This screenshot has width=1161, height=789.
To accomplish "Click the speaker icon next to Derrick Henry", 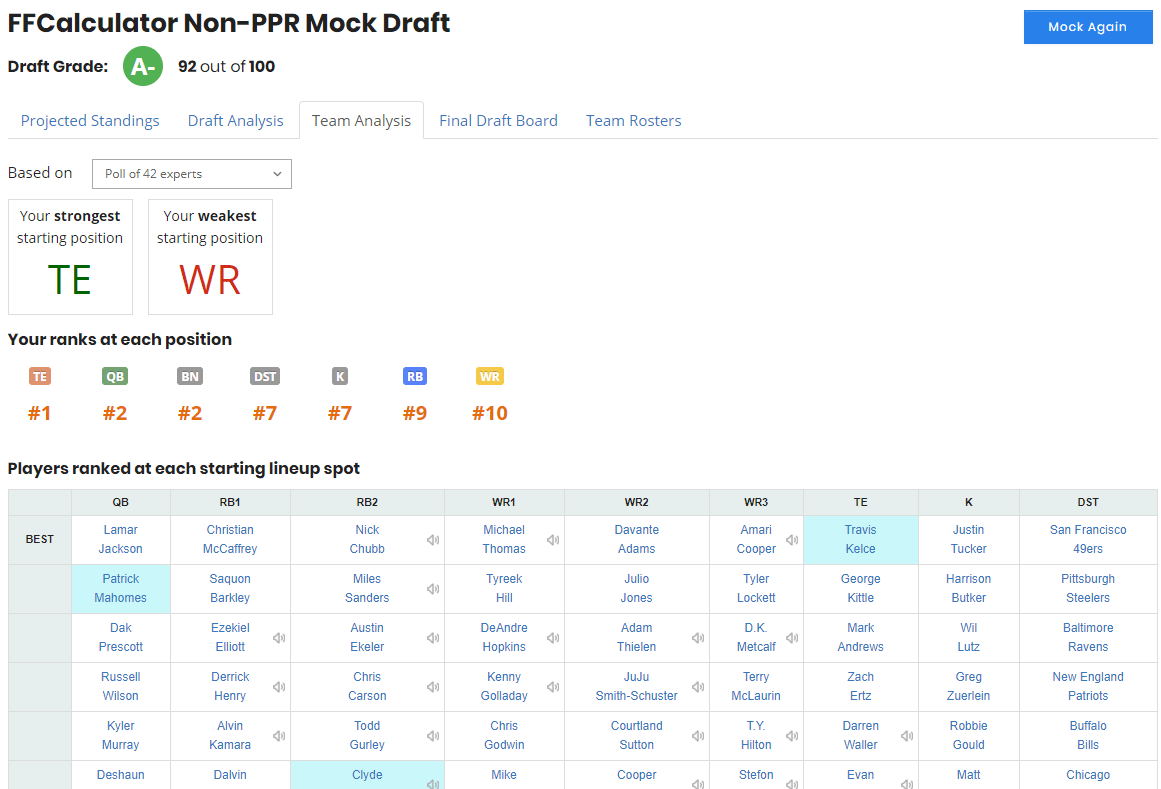I will 279,687.
